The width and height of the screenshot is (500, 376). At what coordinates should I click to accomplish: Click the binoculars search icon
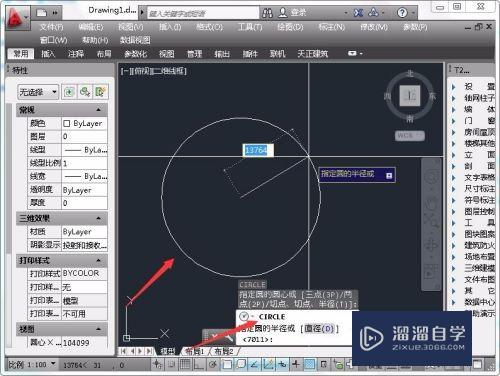click(267, 13)
